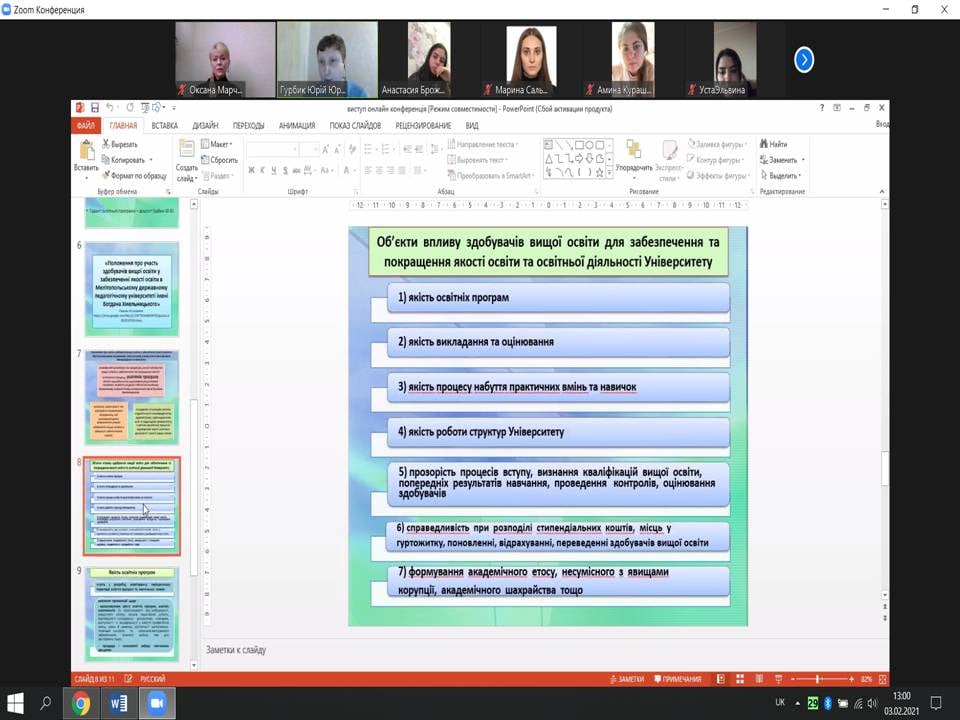Screen dimensions: 960x720
Task: Open the Вставка (Insert) ribbon tab
Action: click(165, 126)
